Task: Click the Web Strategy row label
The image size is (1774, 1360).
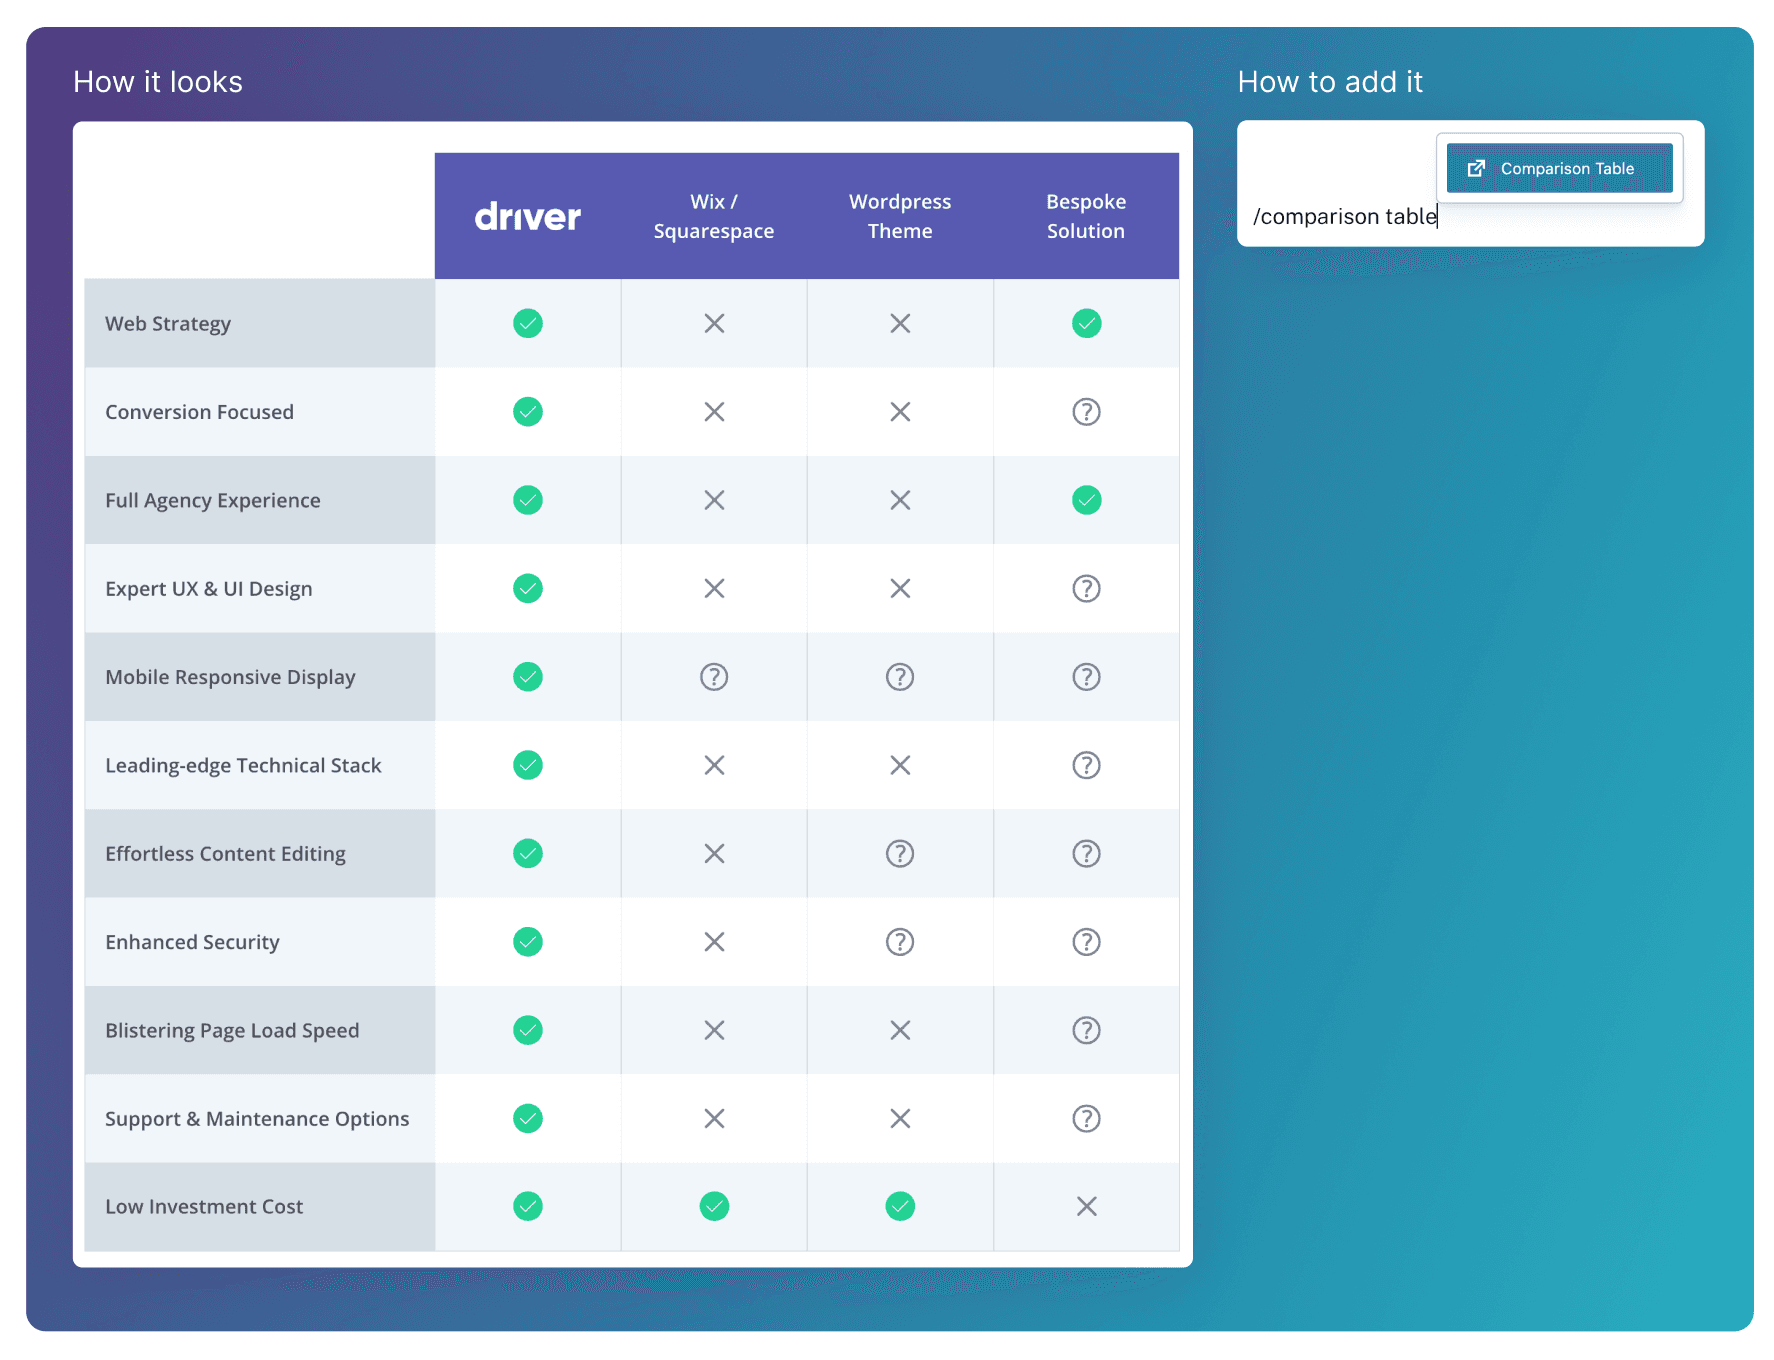Action: tap(168, 324)
